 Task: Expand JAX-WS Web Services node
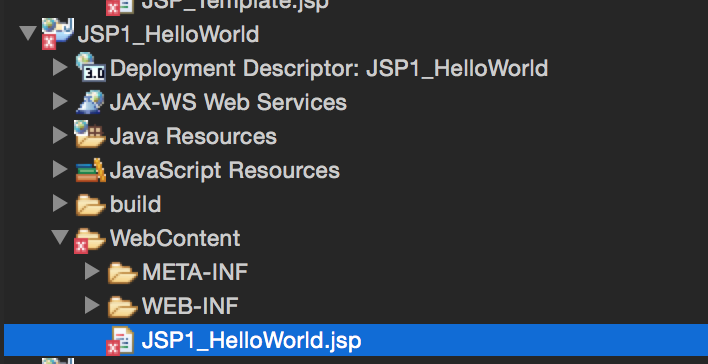pyautogui.click(x=60, y=101)
